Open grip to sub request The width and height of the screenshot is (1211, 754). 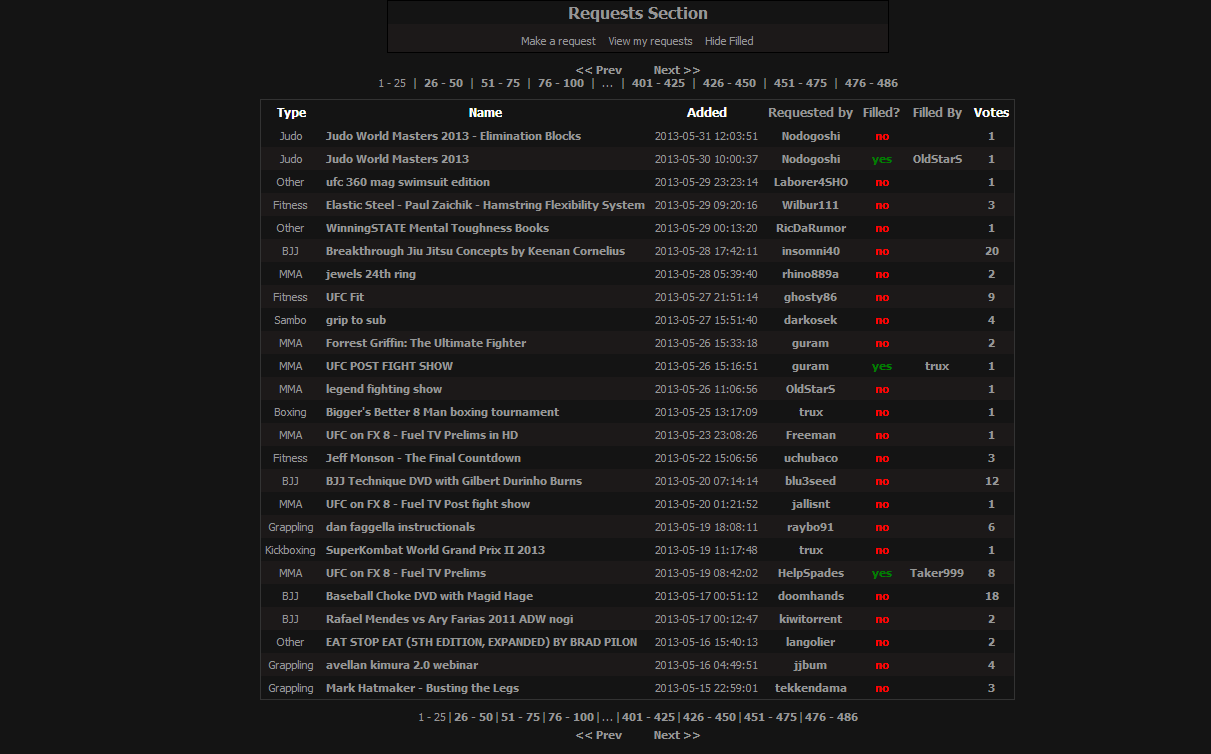pos(356,320)
